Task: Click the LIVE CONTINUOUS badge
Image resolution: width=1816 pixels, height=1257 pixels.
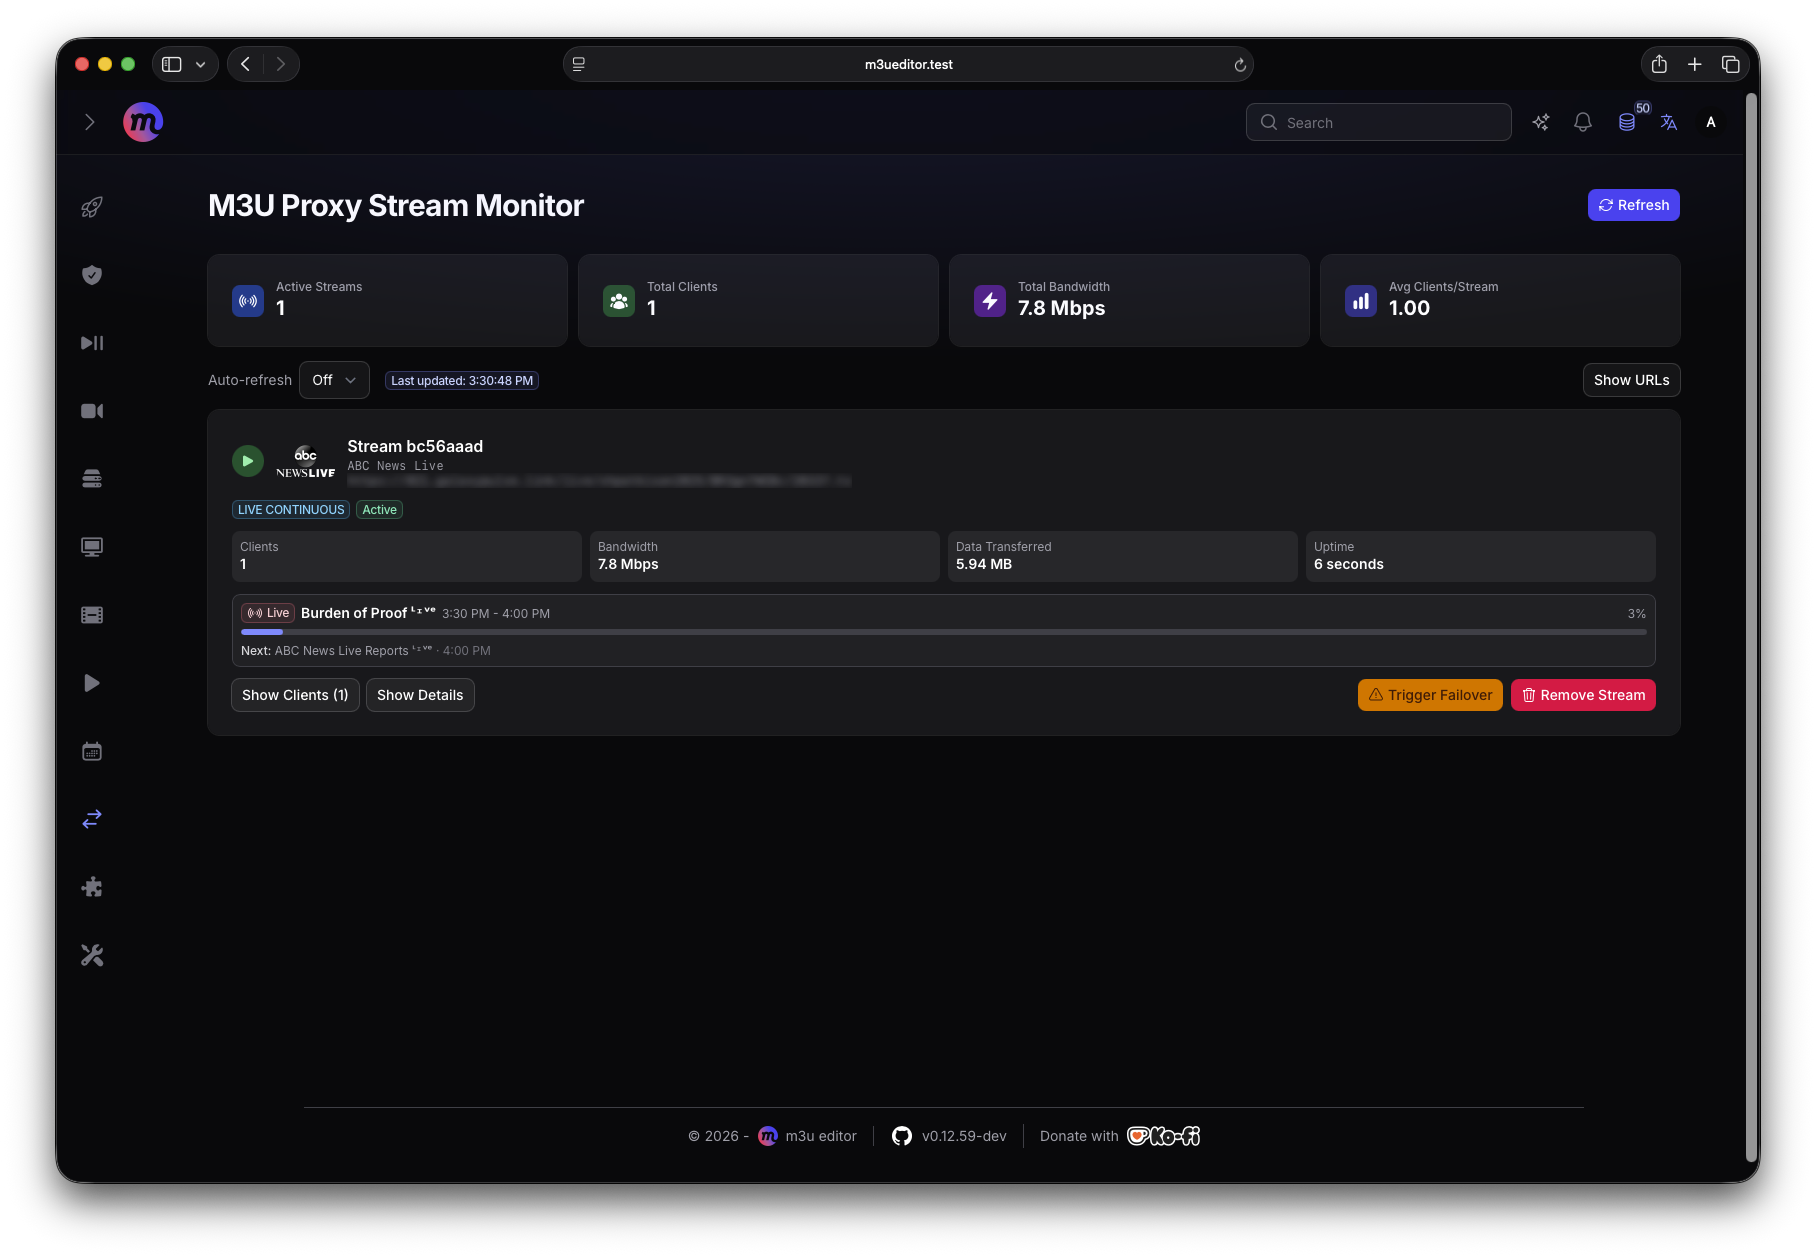Action: tap(291, 510)
